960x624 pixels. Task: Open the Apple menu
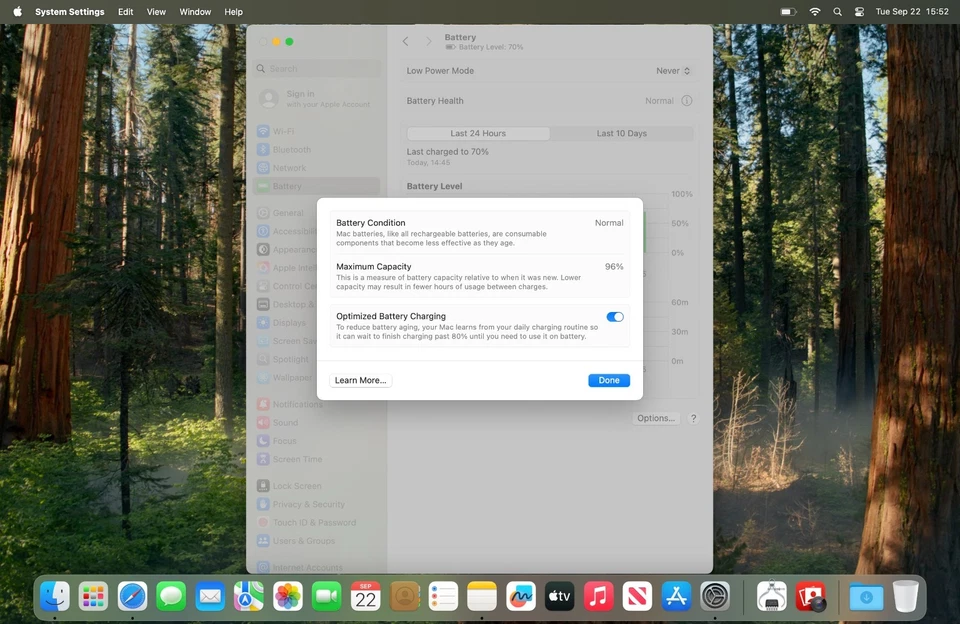(17, 12)
